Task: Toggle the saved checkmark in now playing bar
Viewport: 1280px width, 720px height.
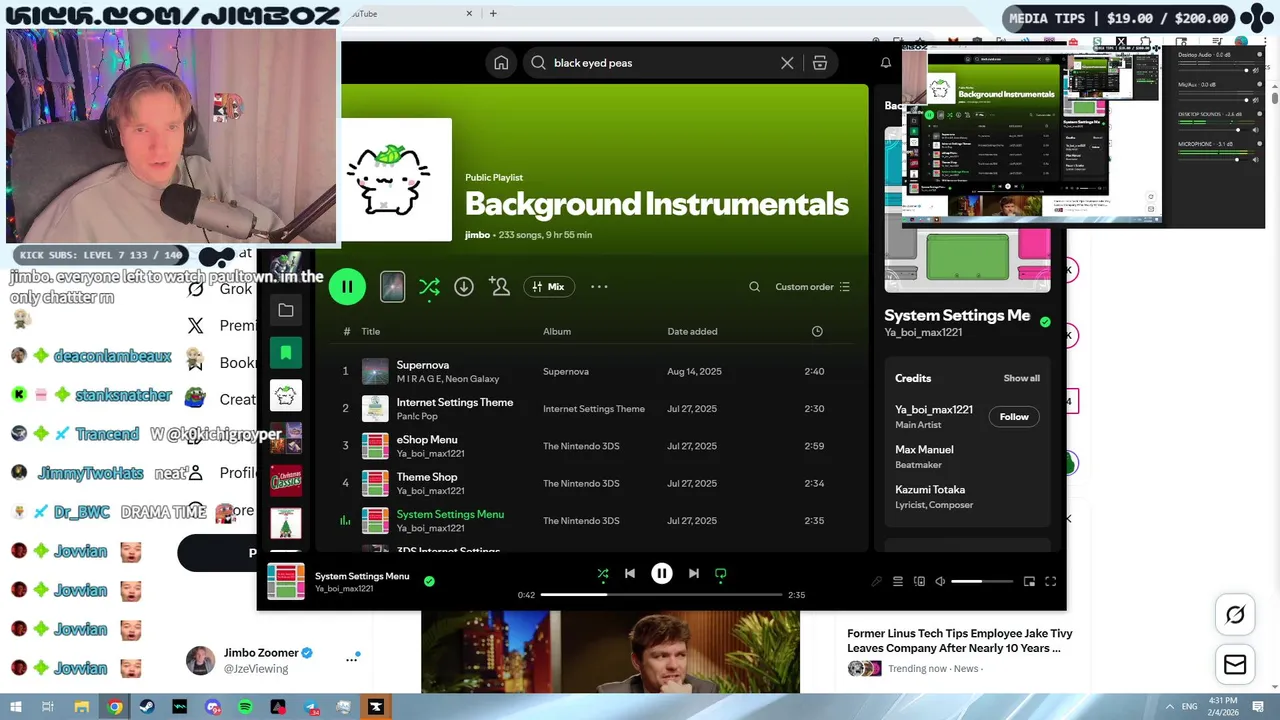Action: pos(429,581)
